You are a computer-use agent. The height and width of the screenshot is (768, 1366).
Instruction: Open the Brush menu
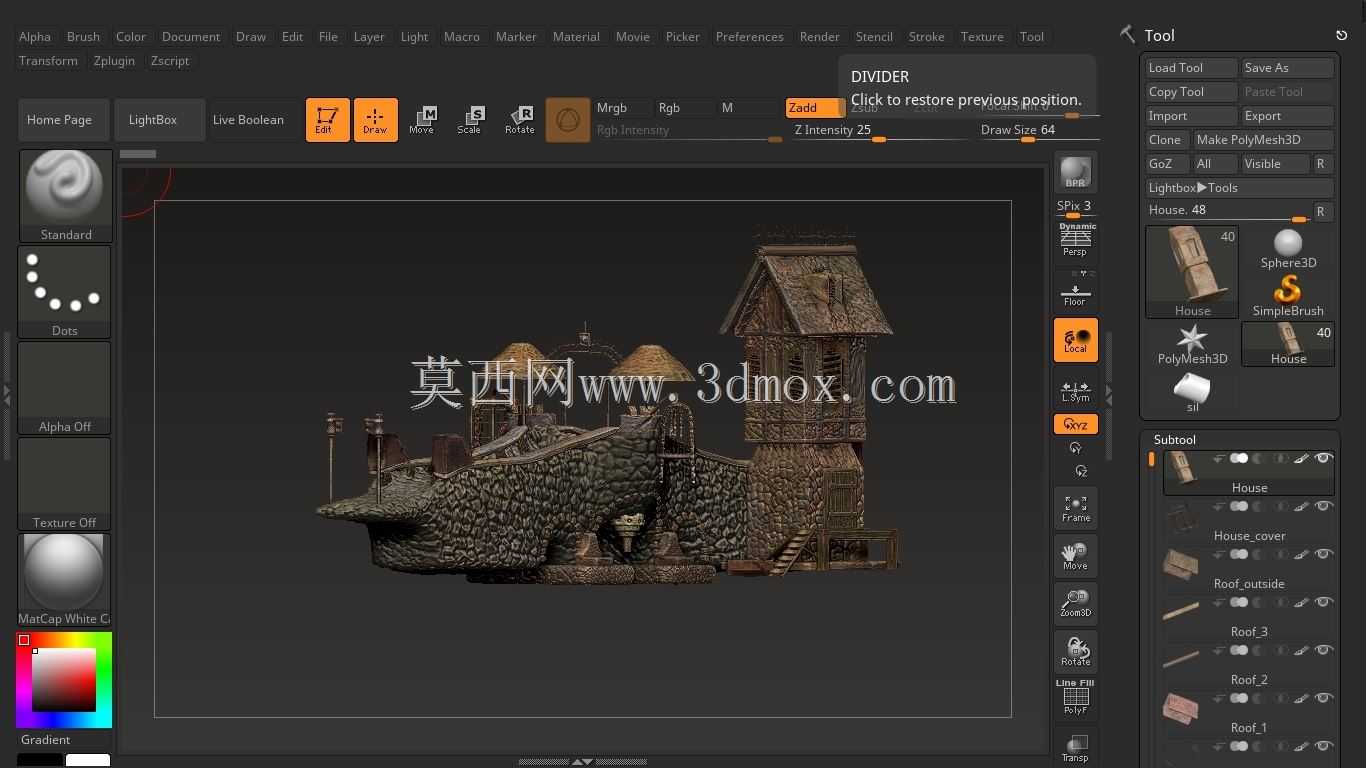coord(83,37)
